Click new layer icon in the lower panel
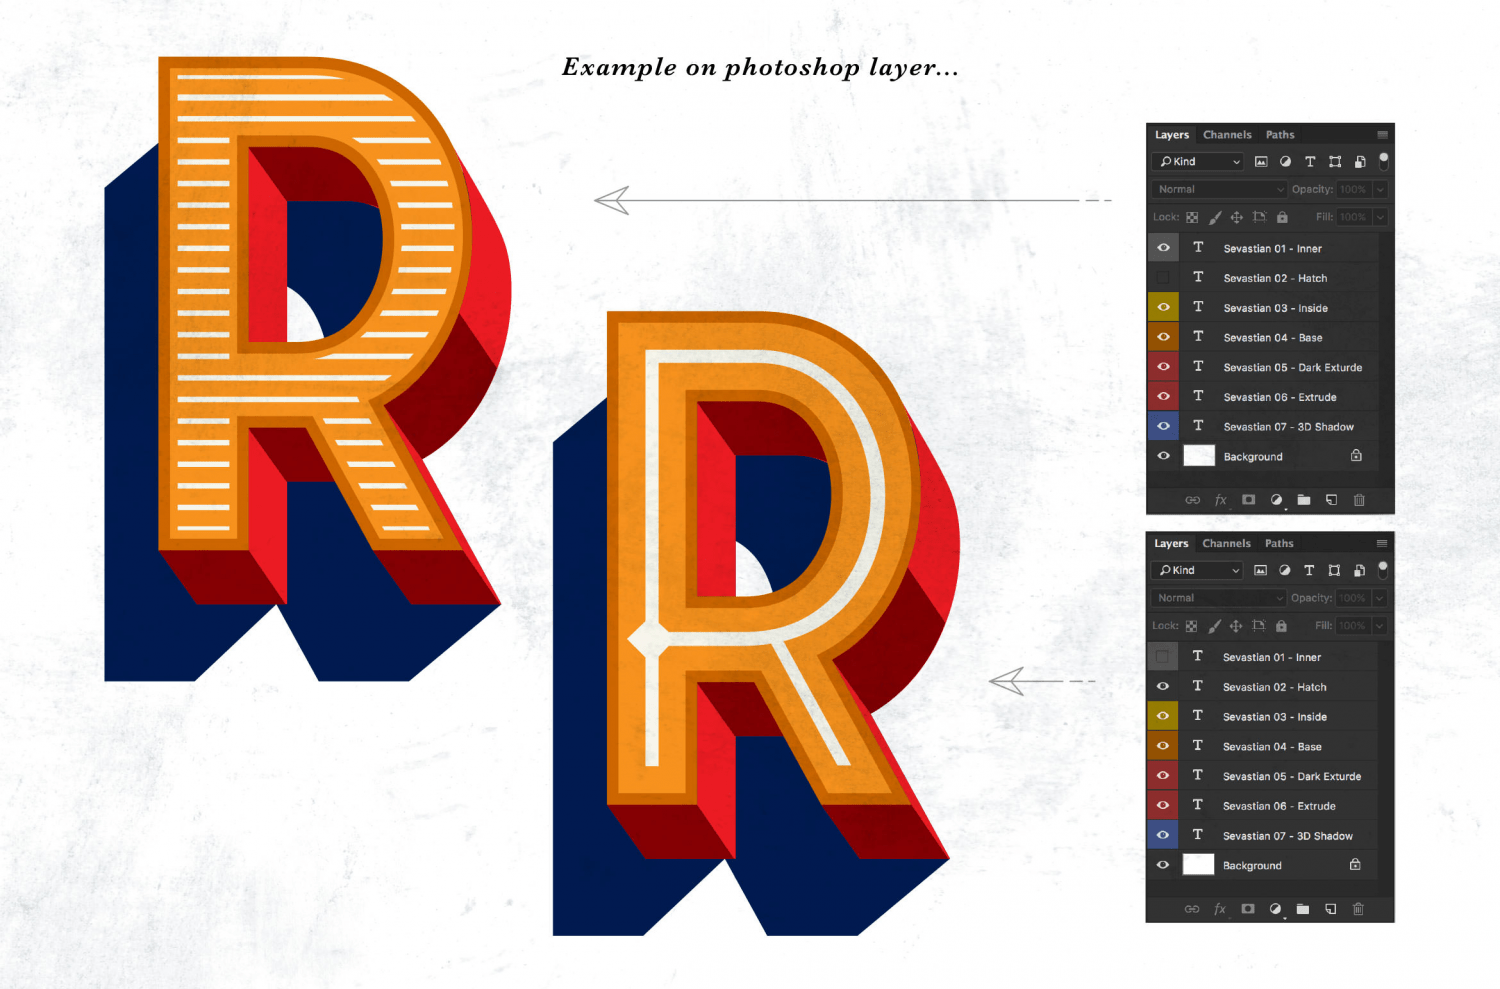This screenshot has width=1500, height=989. tap(1330, 909)
